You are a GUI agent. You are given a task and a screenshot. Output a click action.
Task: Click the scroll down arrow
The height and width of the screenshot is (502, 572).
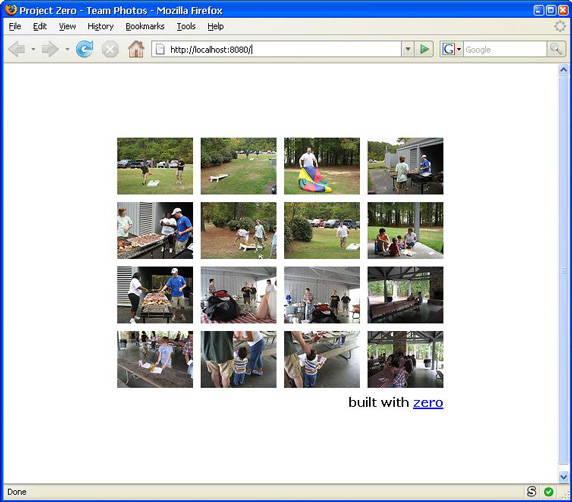tap(564, 476)
